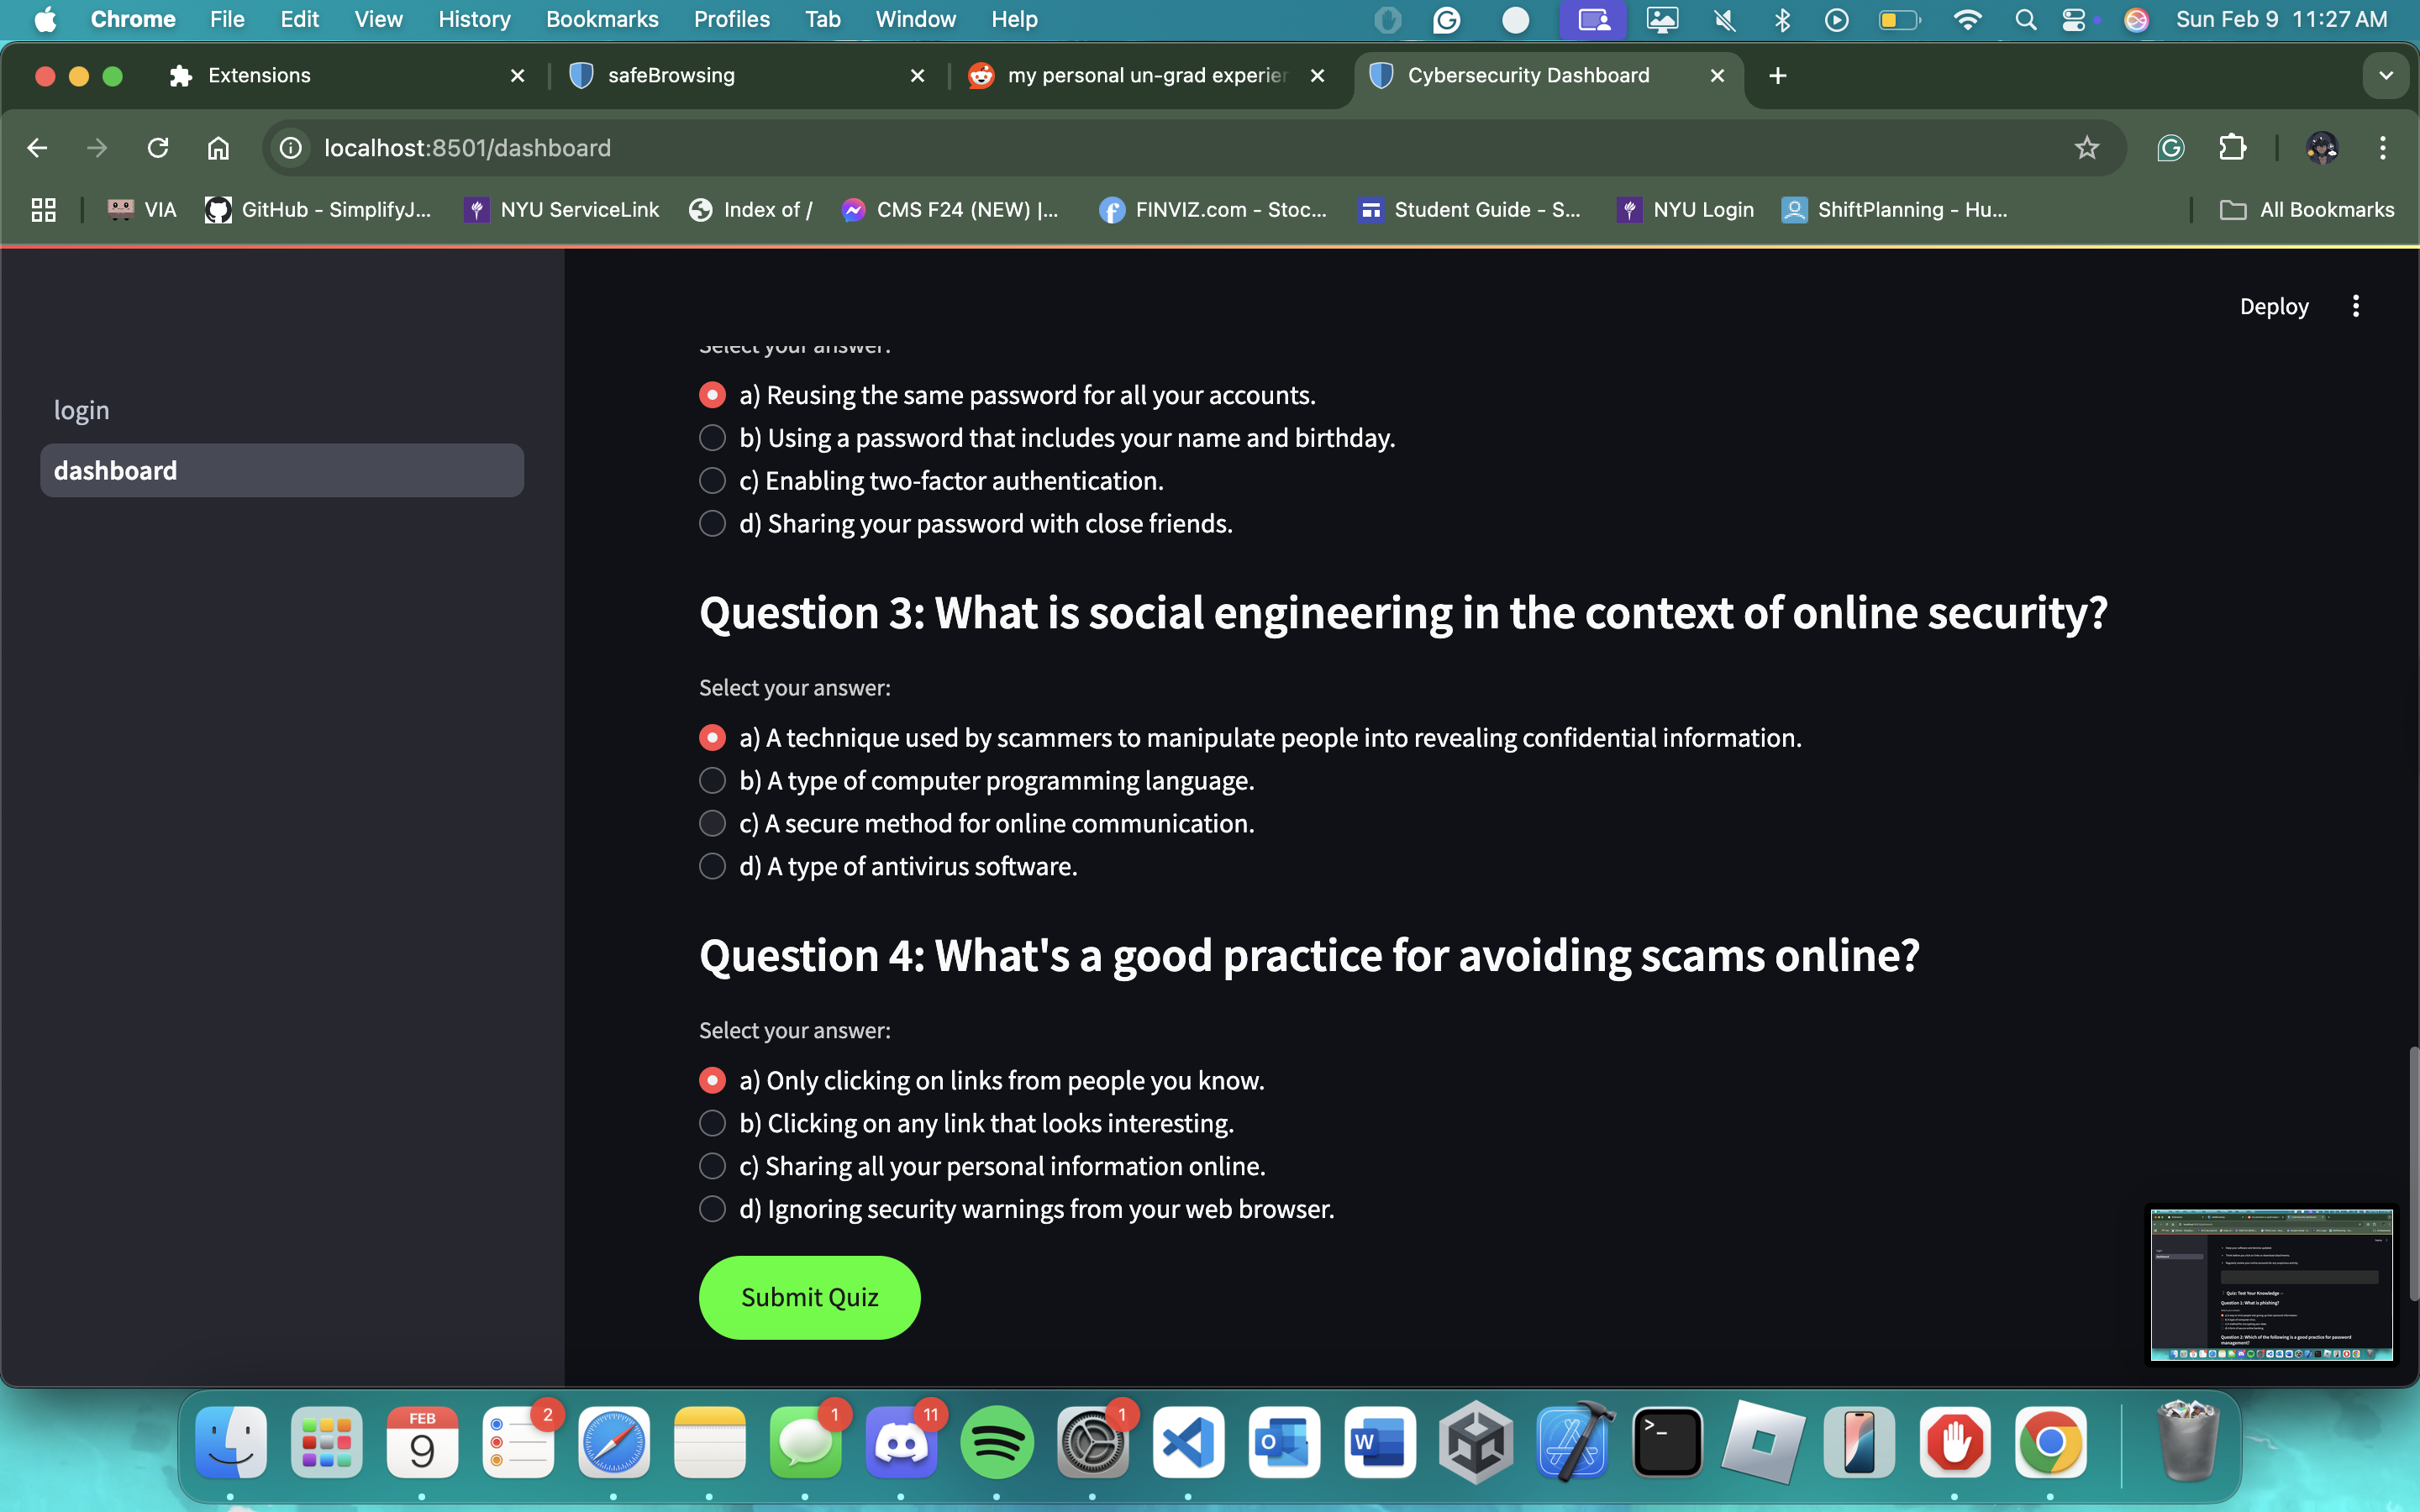The height and width of the screenshot is (1512, 2420).
Task: Select d) Ignoring security warnings option
Action: [x=712, y=1209]
